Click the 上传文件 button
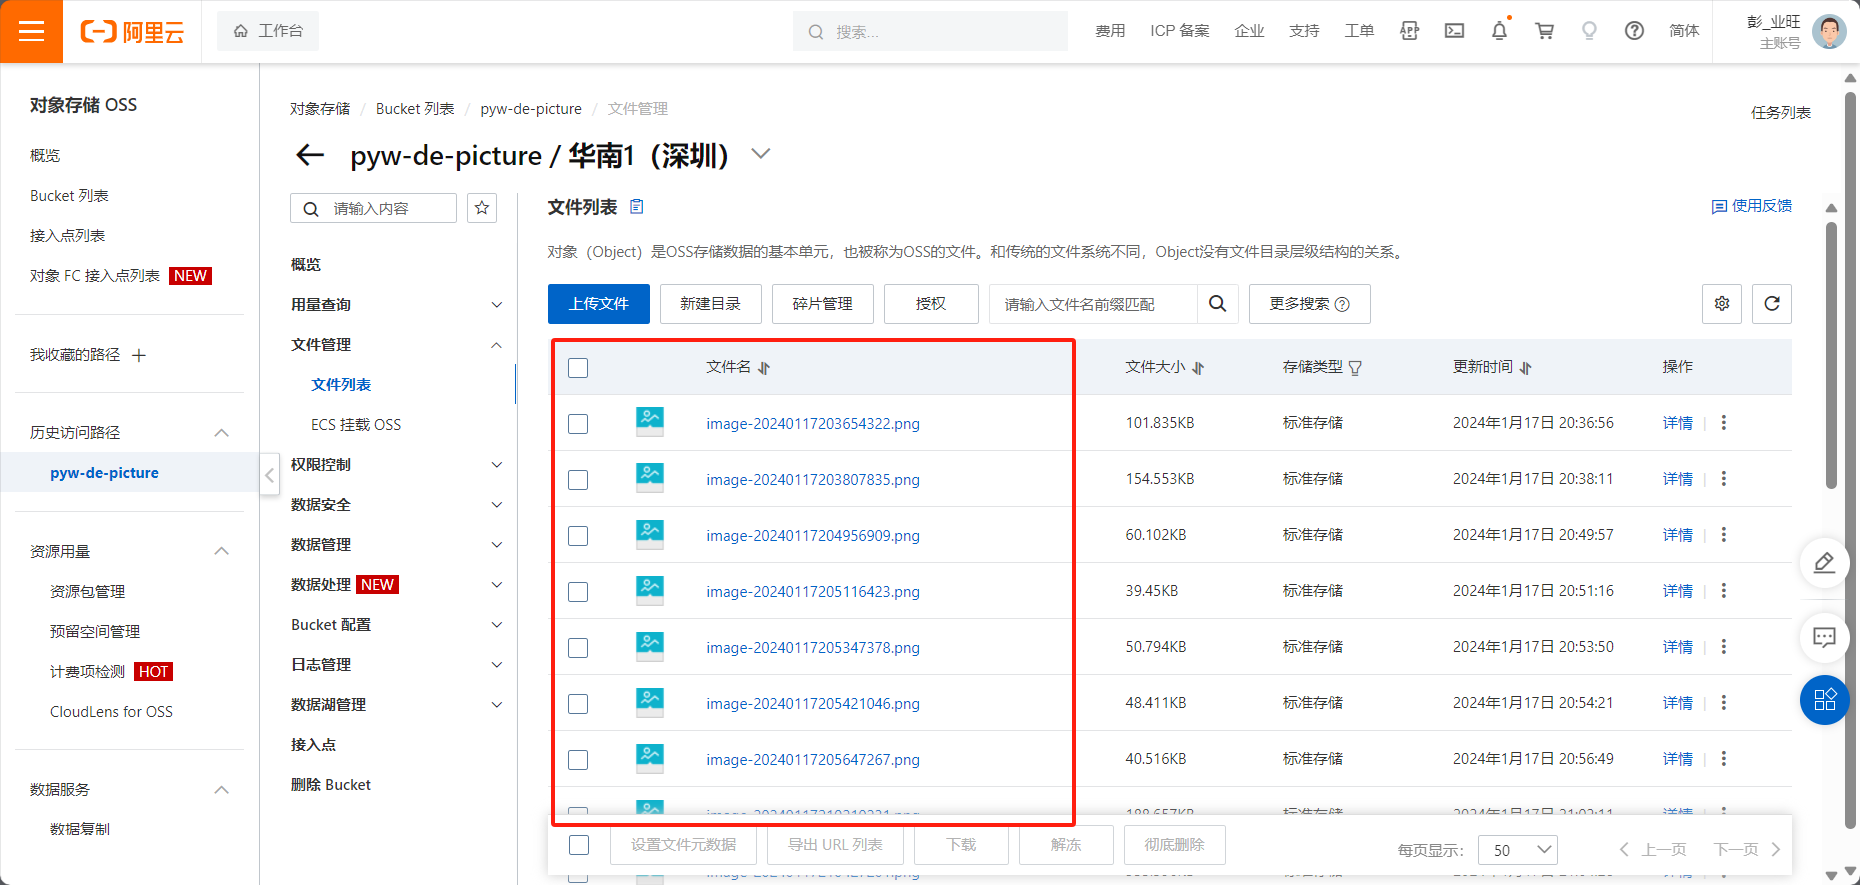This screenshot has height=885, width=1860. point(599,304)
